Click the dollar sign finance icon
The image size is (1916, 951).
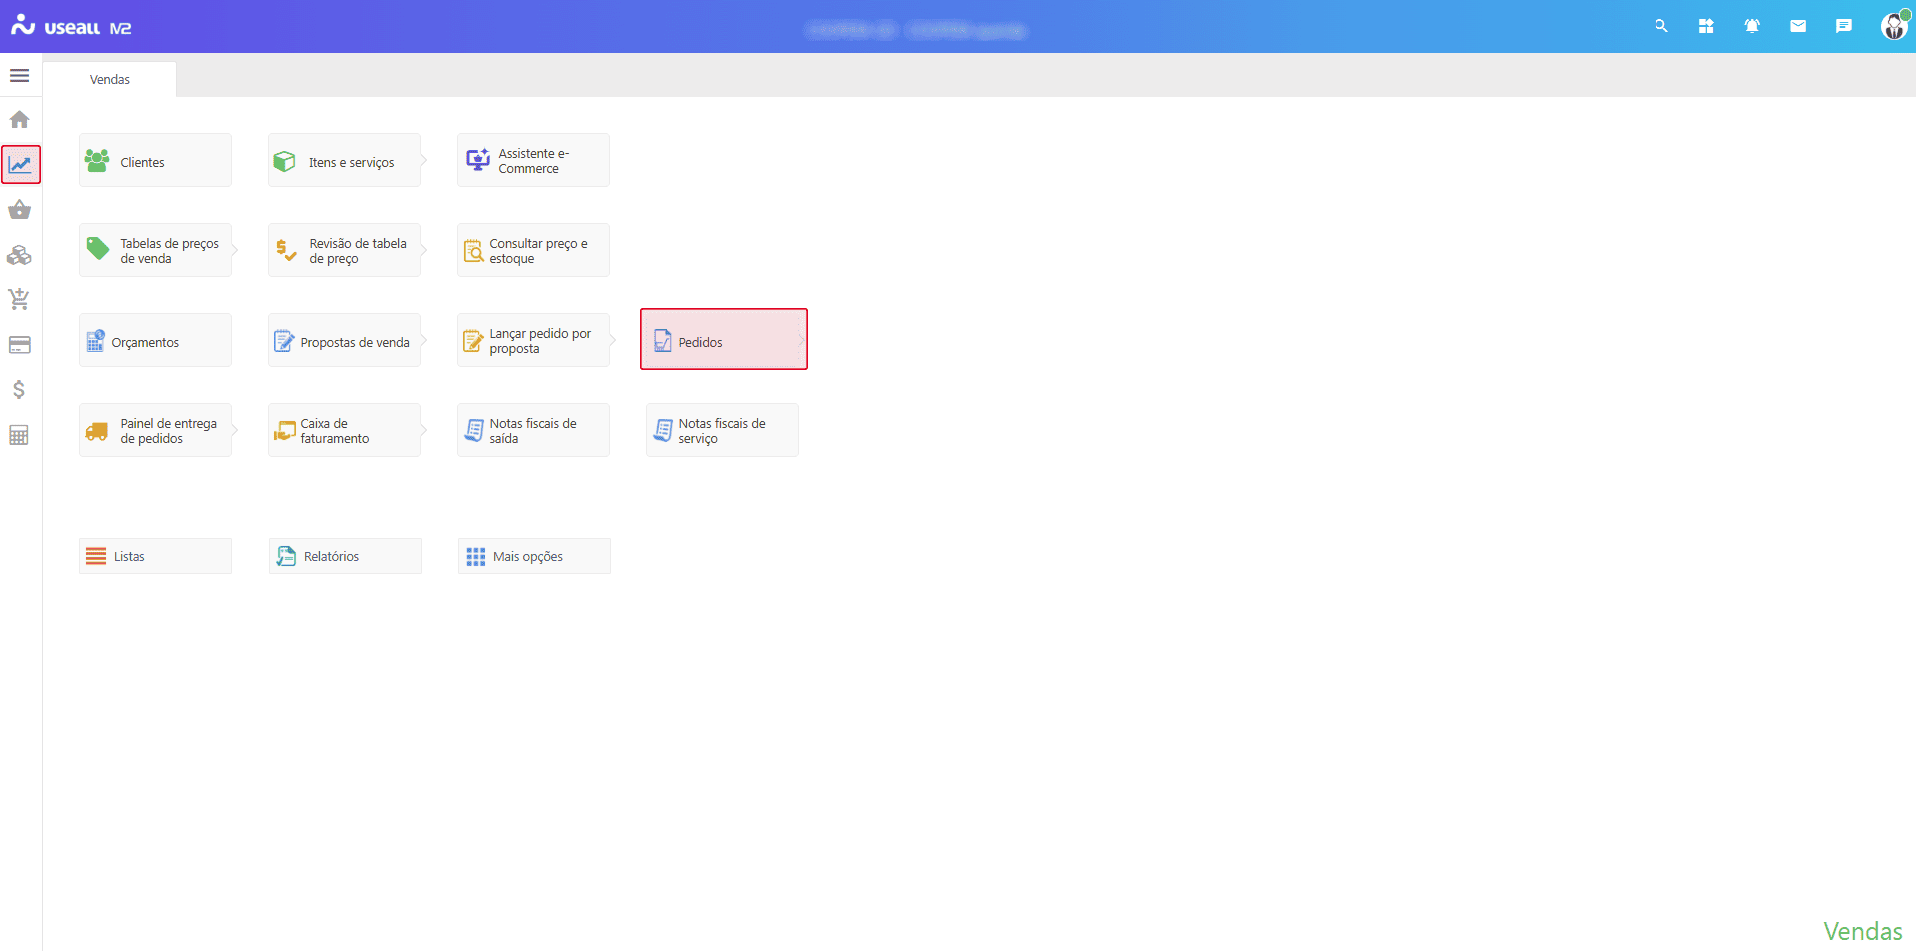point(19,390)
